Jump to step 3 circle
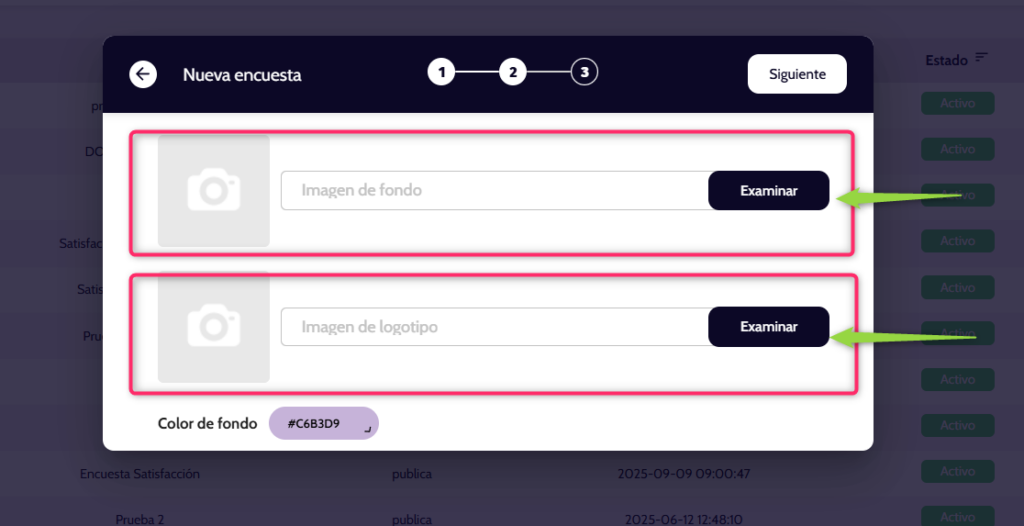Image resolution: width=1024 pixels, height=526 pixels. (584, 72)
